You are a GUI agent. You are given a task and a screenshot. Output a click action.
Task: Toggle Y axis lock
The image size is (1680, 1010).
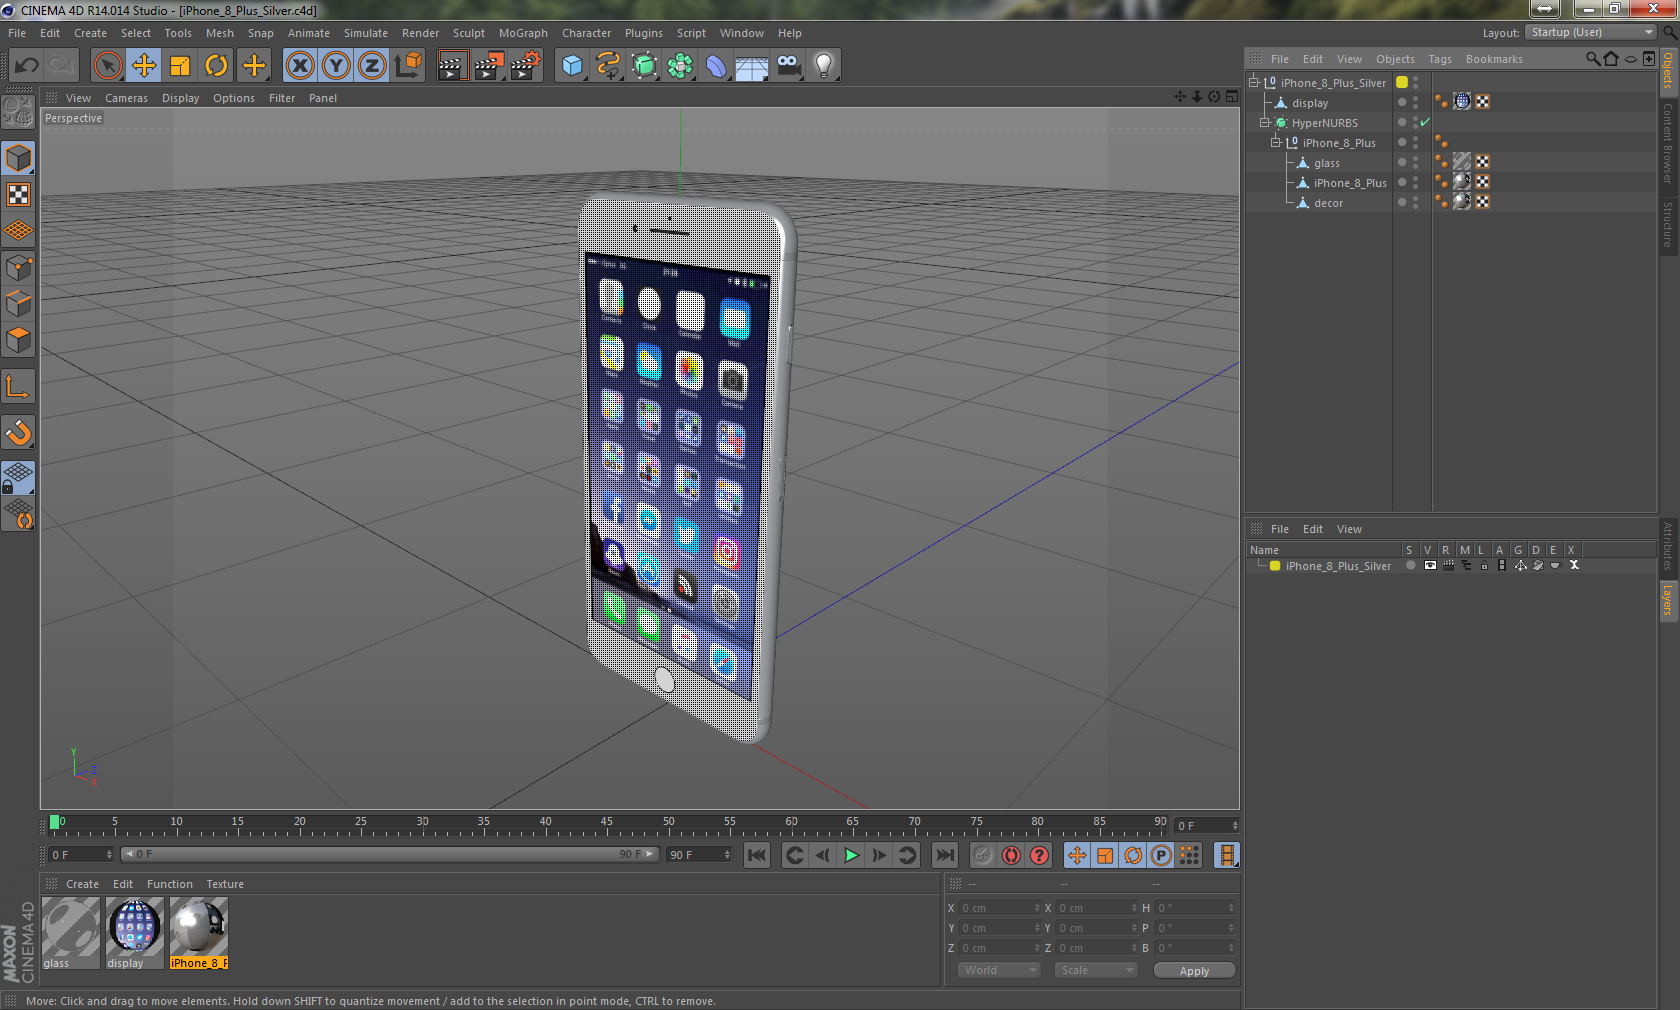pyautogui.click(x=336, y=66)
